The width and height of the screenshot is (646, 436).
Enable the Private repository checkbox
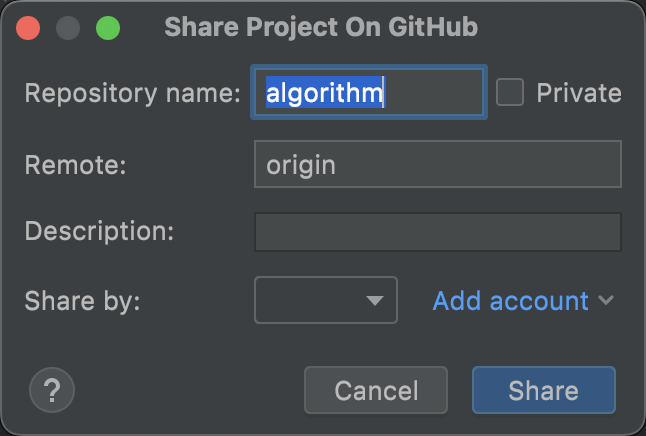510,93
